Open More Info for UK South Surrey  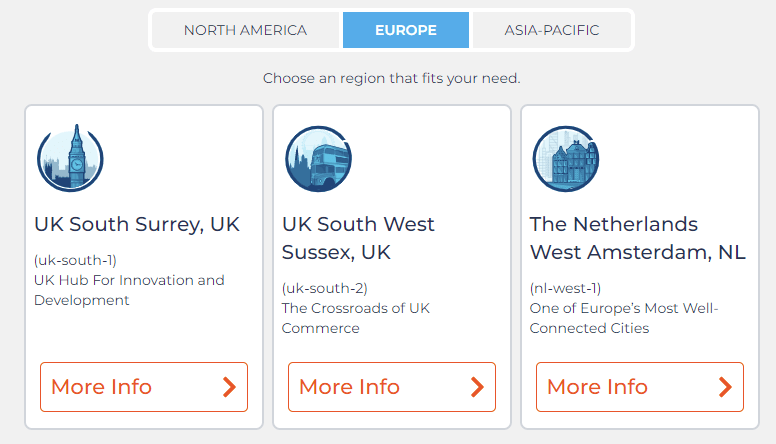[x=144, y=387]
